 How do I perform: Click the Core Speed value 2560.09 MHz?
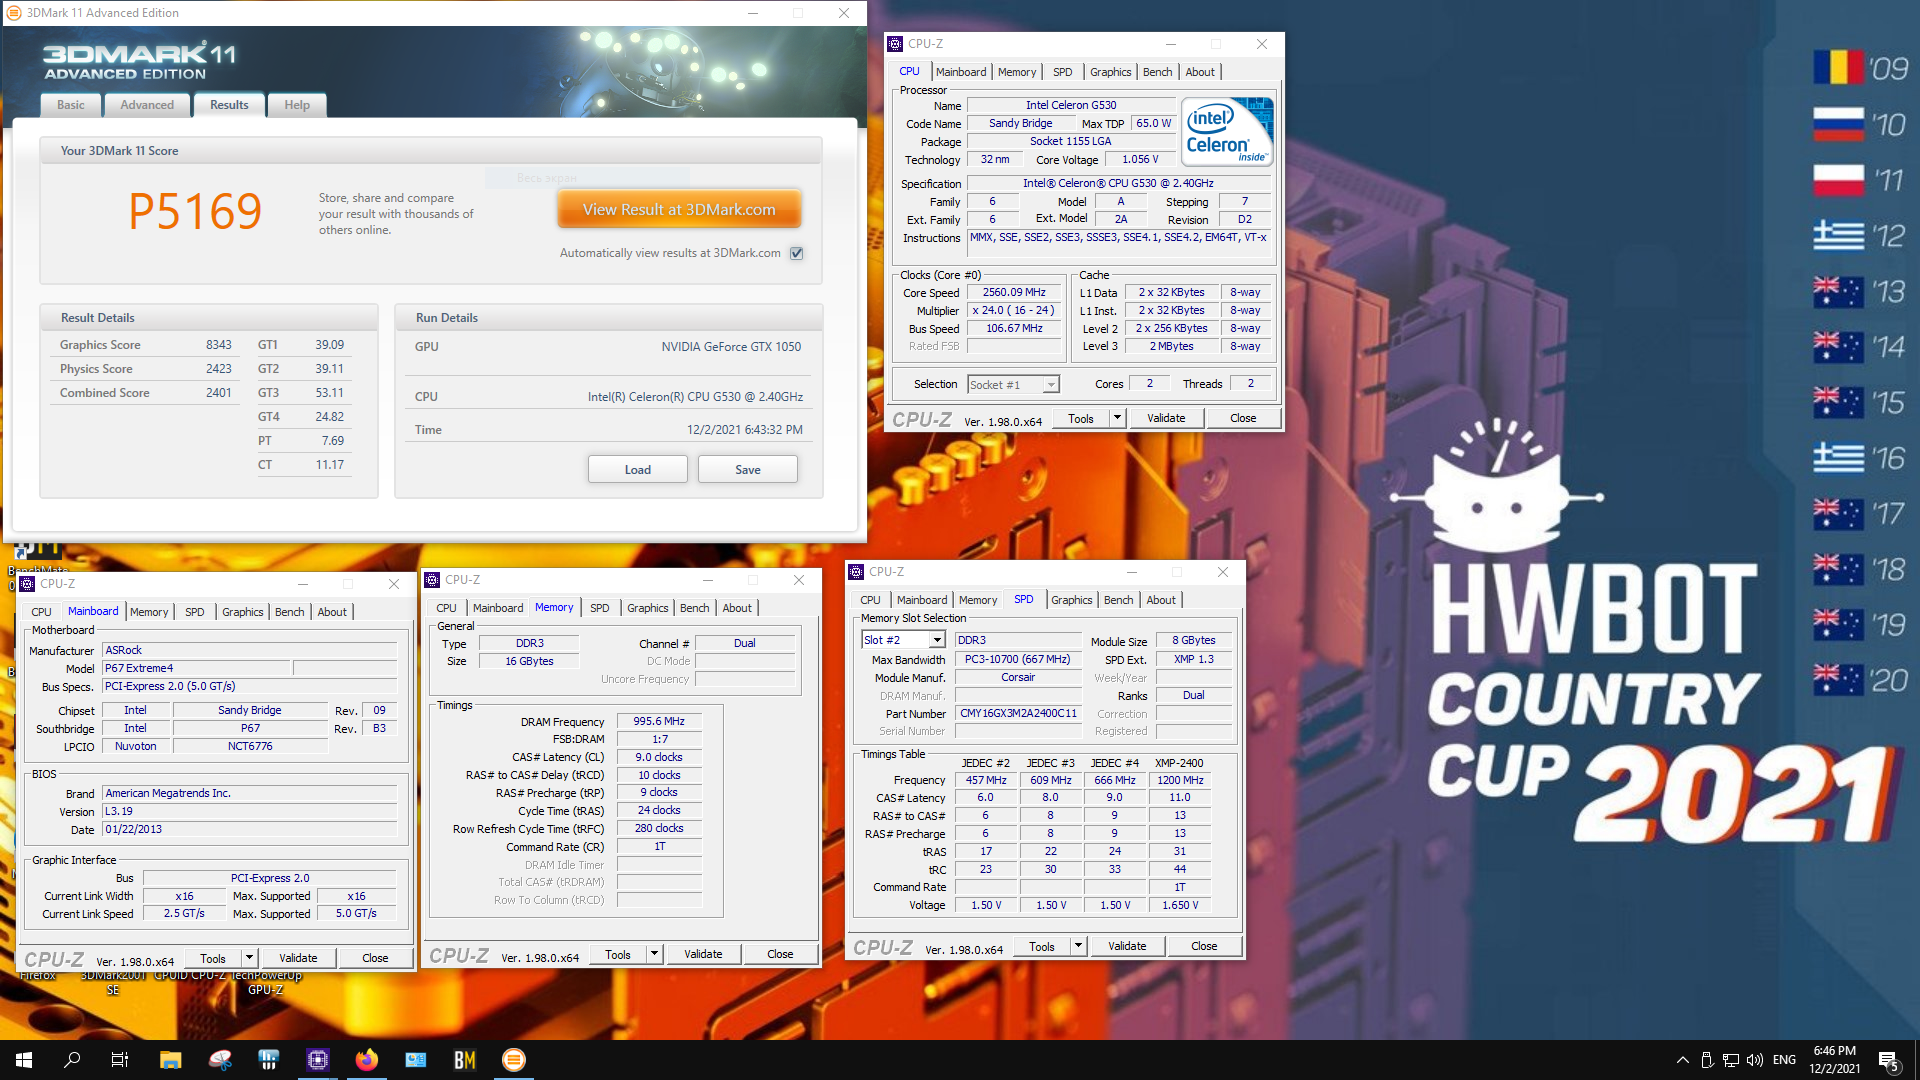click(x=1014, y=293)
